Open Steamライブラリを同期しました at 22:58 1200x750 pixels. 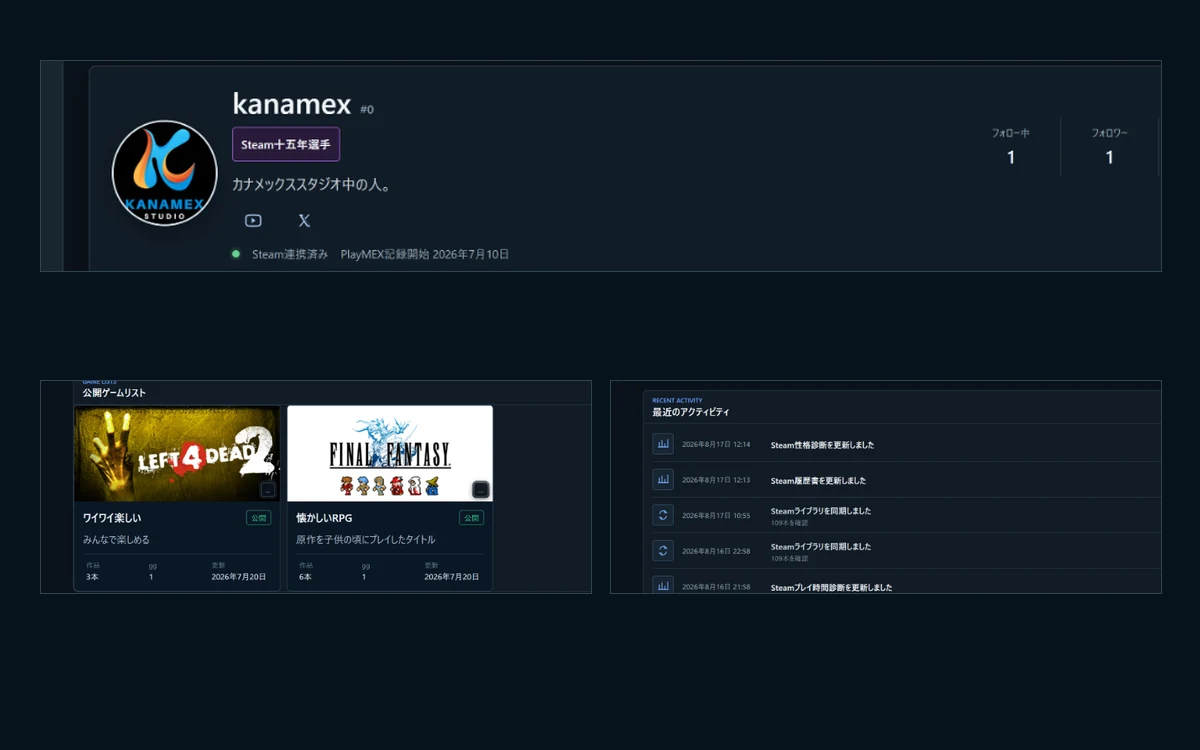821,547
